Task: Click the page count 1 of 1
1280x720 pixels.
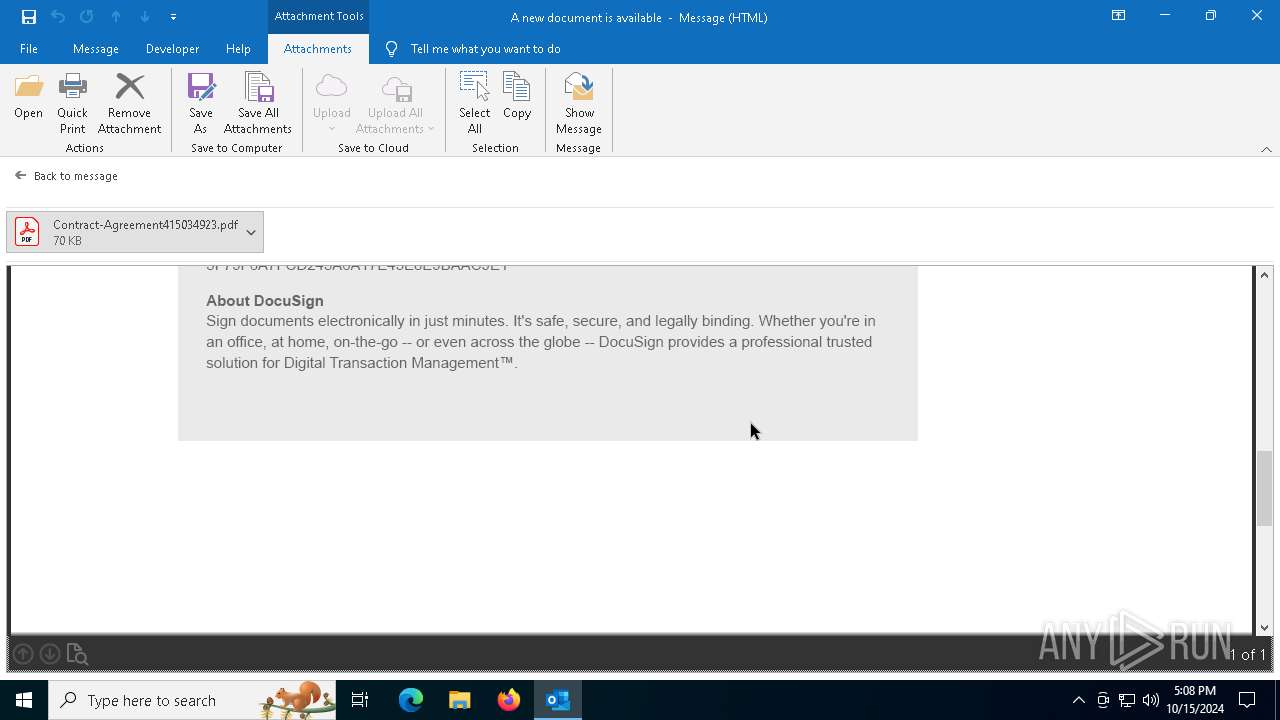Action: click(1246, 654)
